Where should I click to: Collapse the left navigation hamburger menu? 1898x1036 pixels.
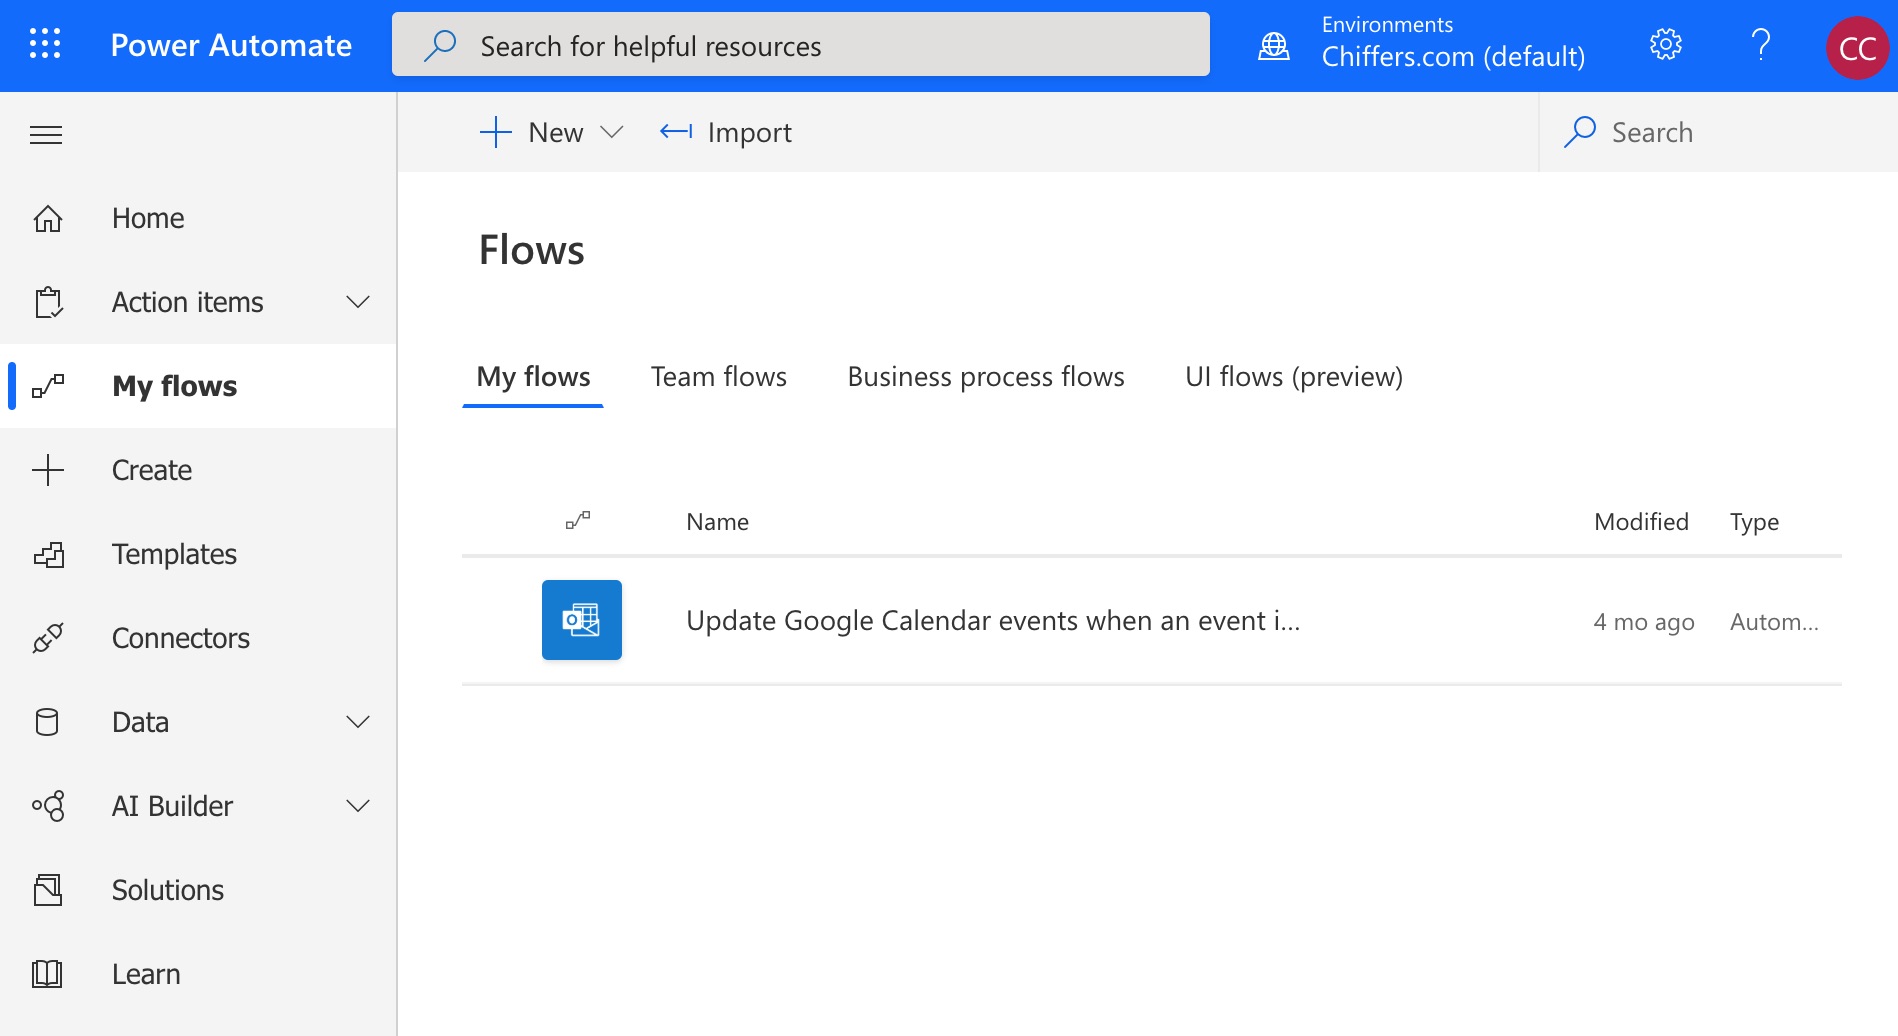click(x=46, y=135)
